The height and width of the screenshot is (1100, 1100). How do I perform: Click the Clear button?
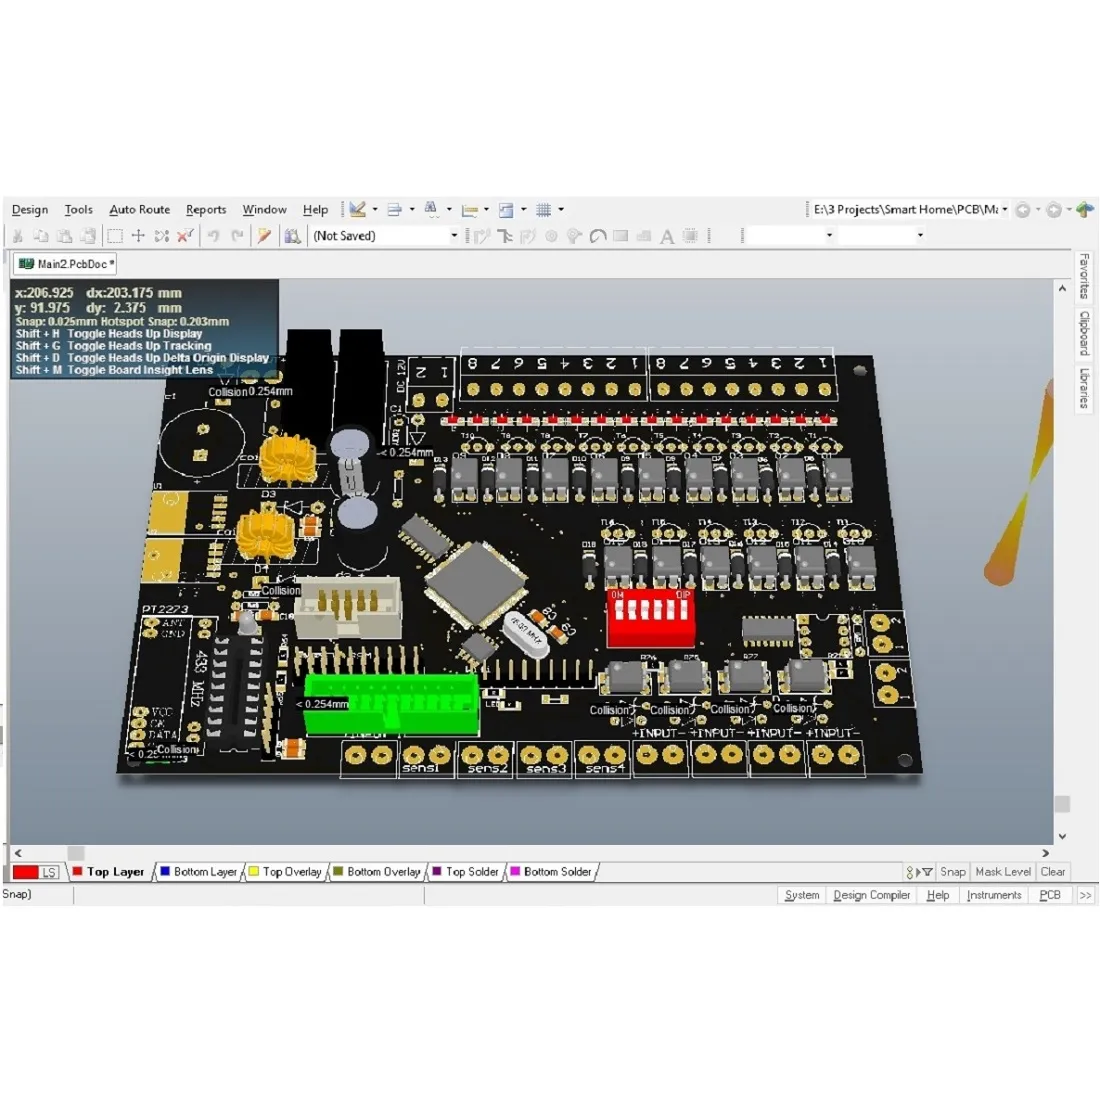1053,872
